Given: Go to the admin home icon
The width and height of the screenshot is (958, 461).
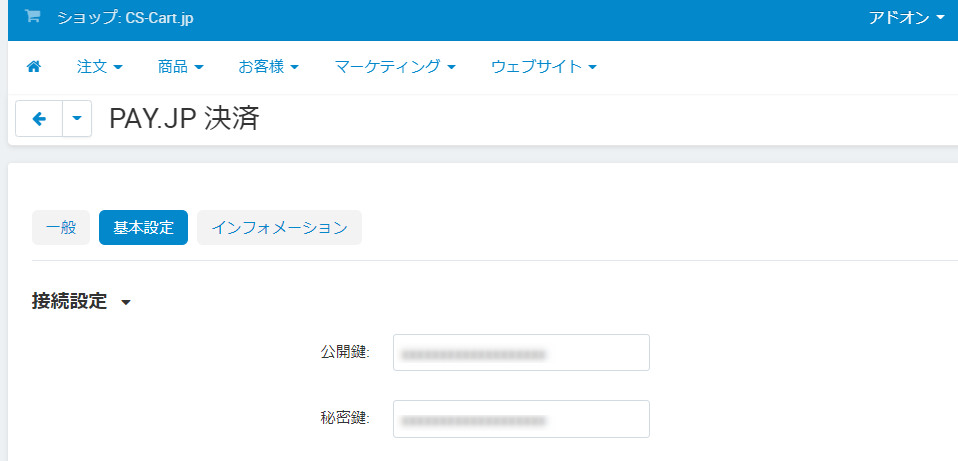Looking at the screenshot, I should tap(34, 67).
